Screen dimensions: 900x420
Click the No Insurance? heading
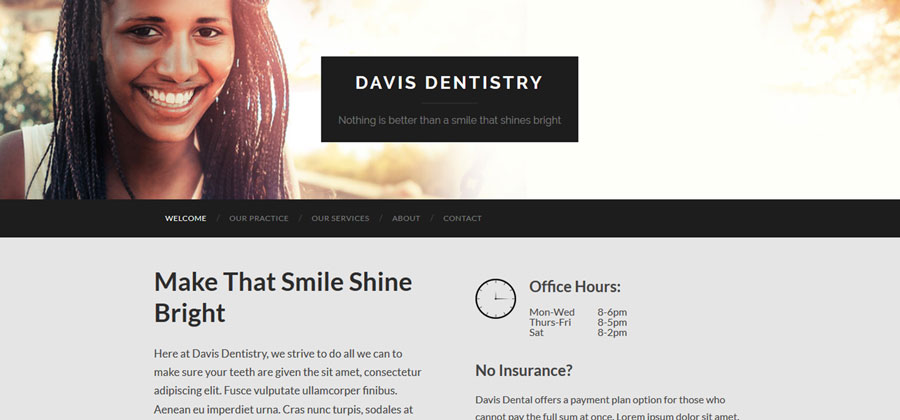pos(523,371)
